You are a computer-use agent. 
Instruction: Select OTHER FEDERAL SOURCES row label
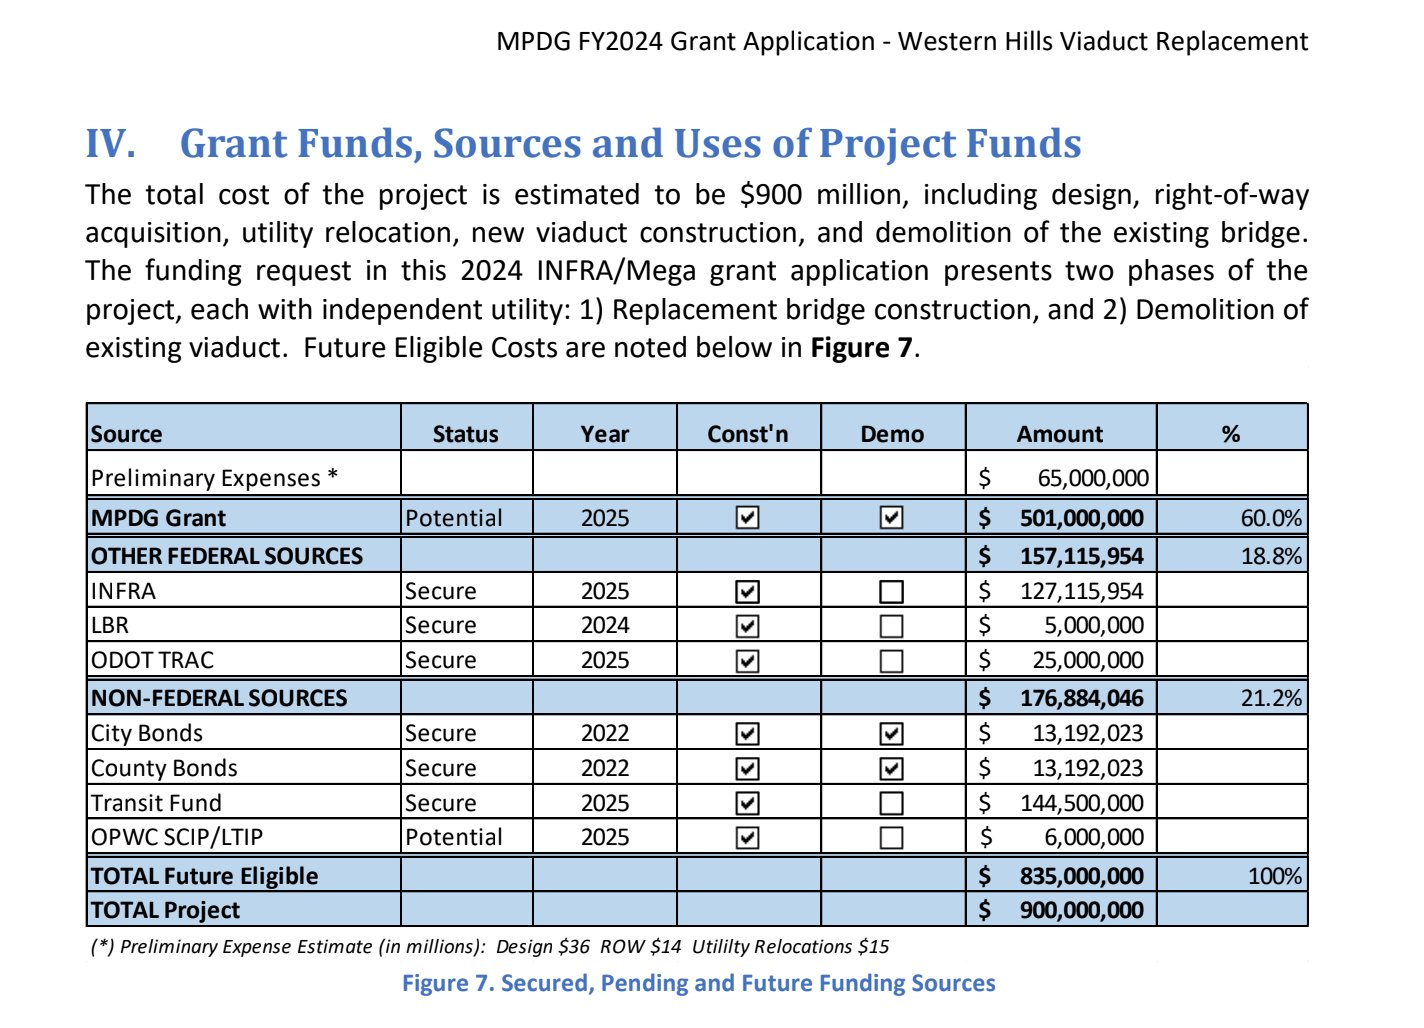227,556
